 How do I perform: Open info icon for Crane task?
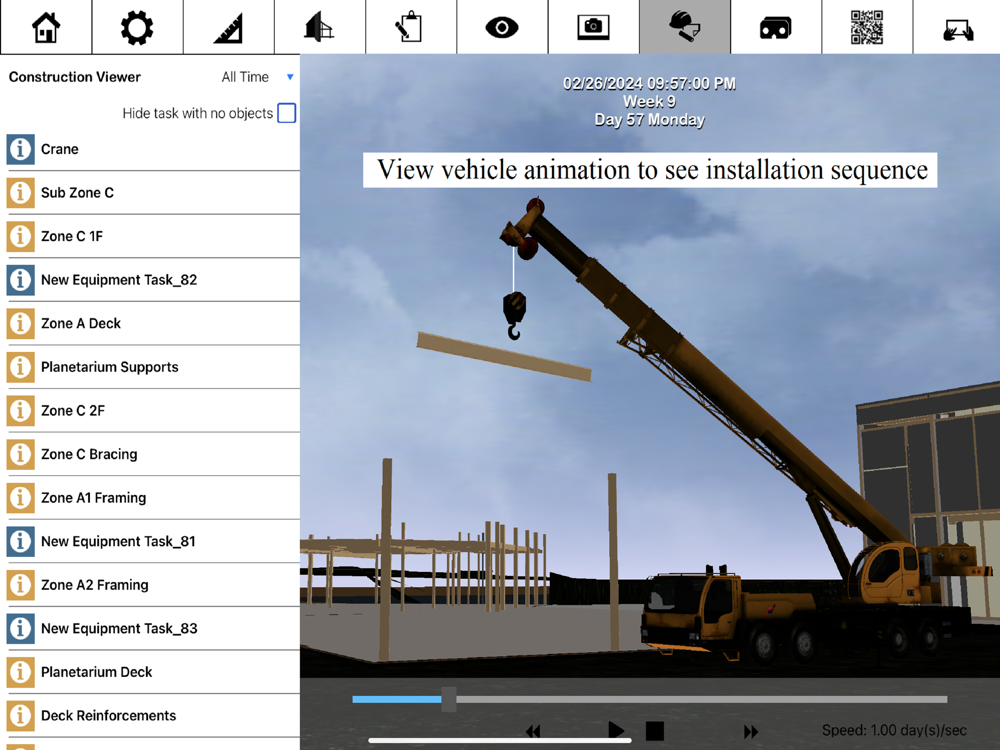pyautogui.click(x=20, y=149)
